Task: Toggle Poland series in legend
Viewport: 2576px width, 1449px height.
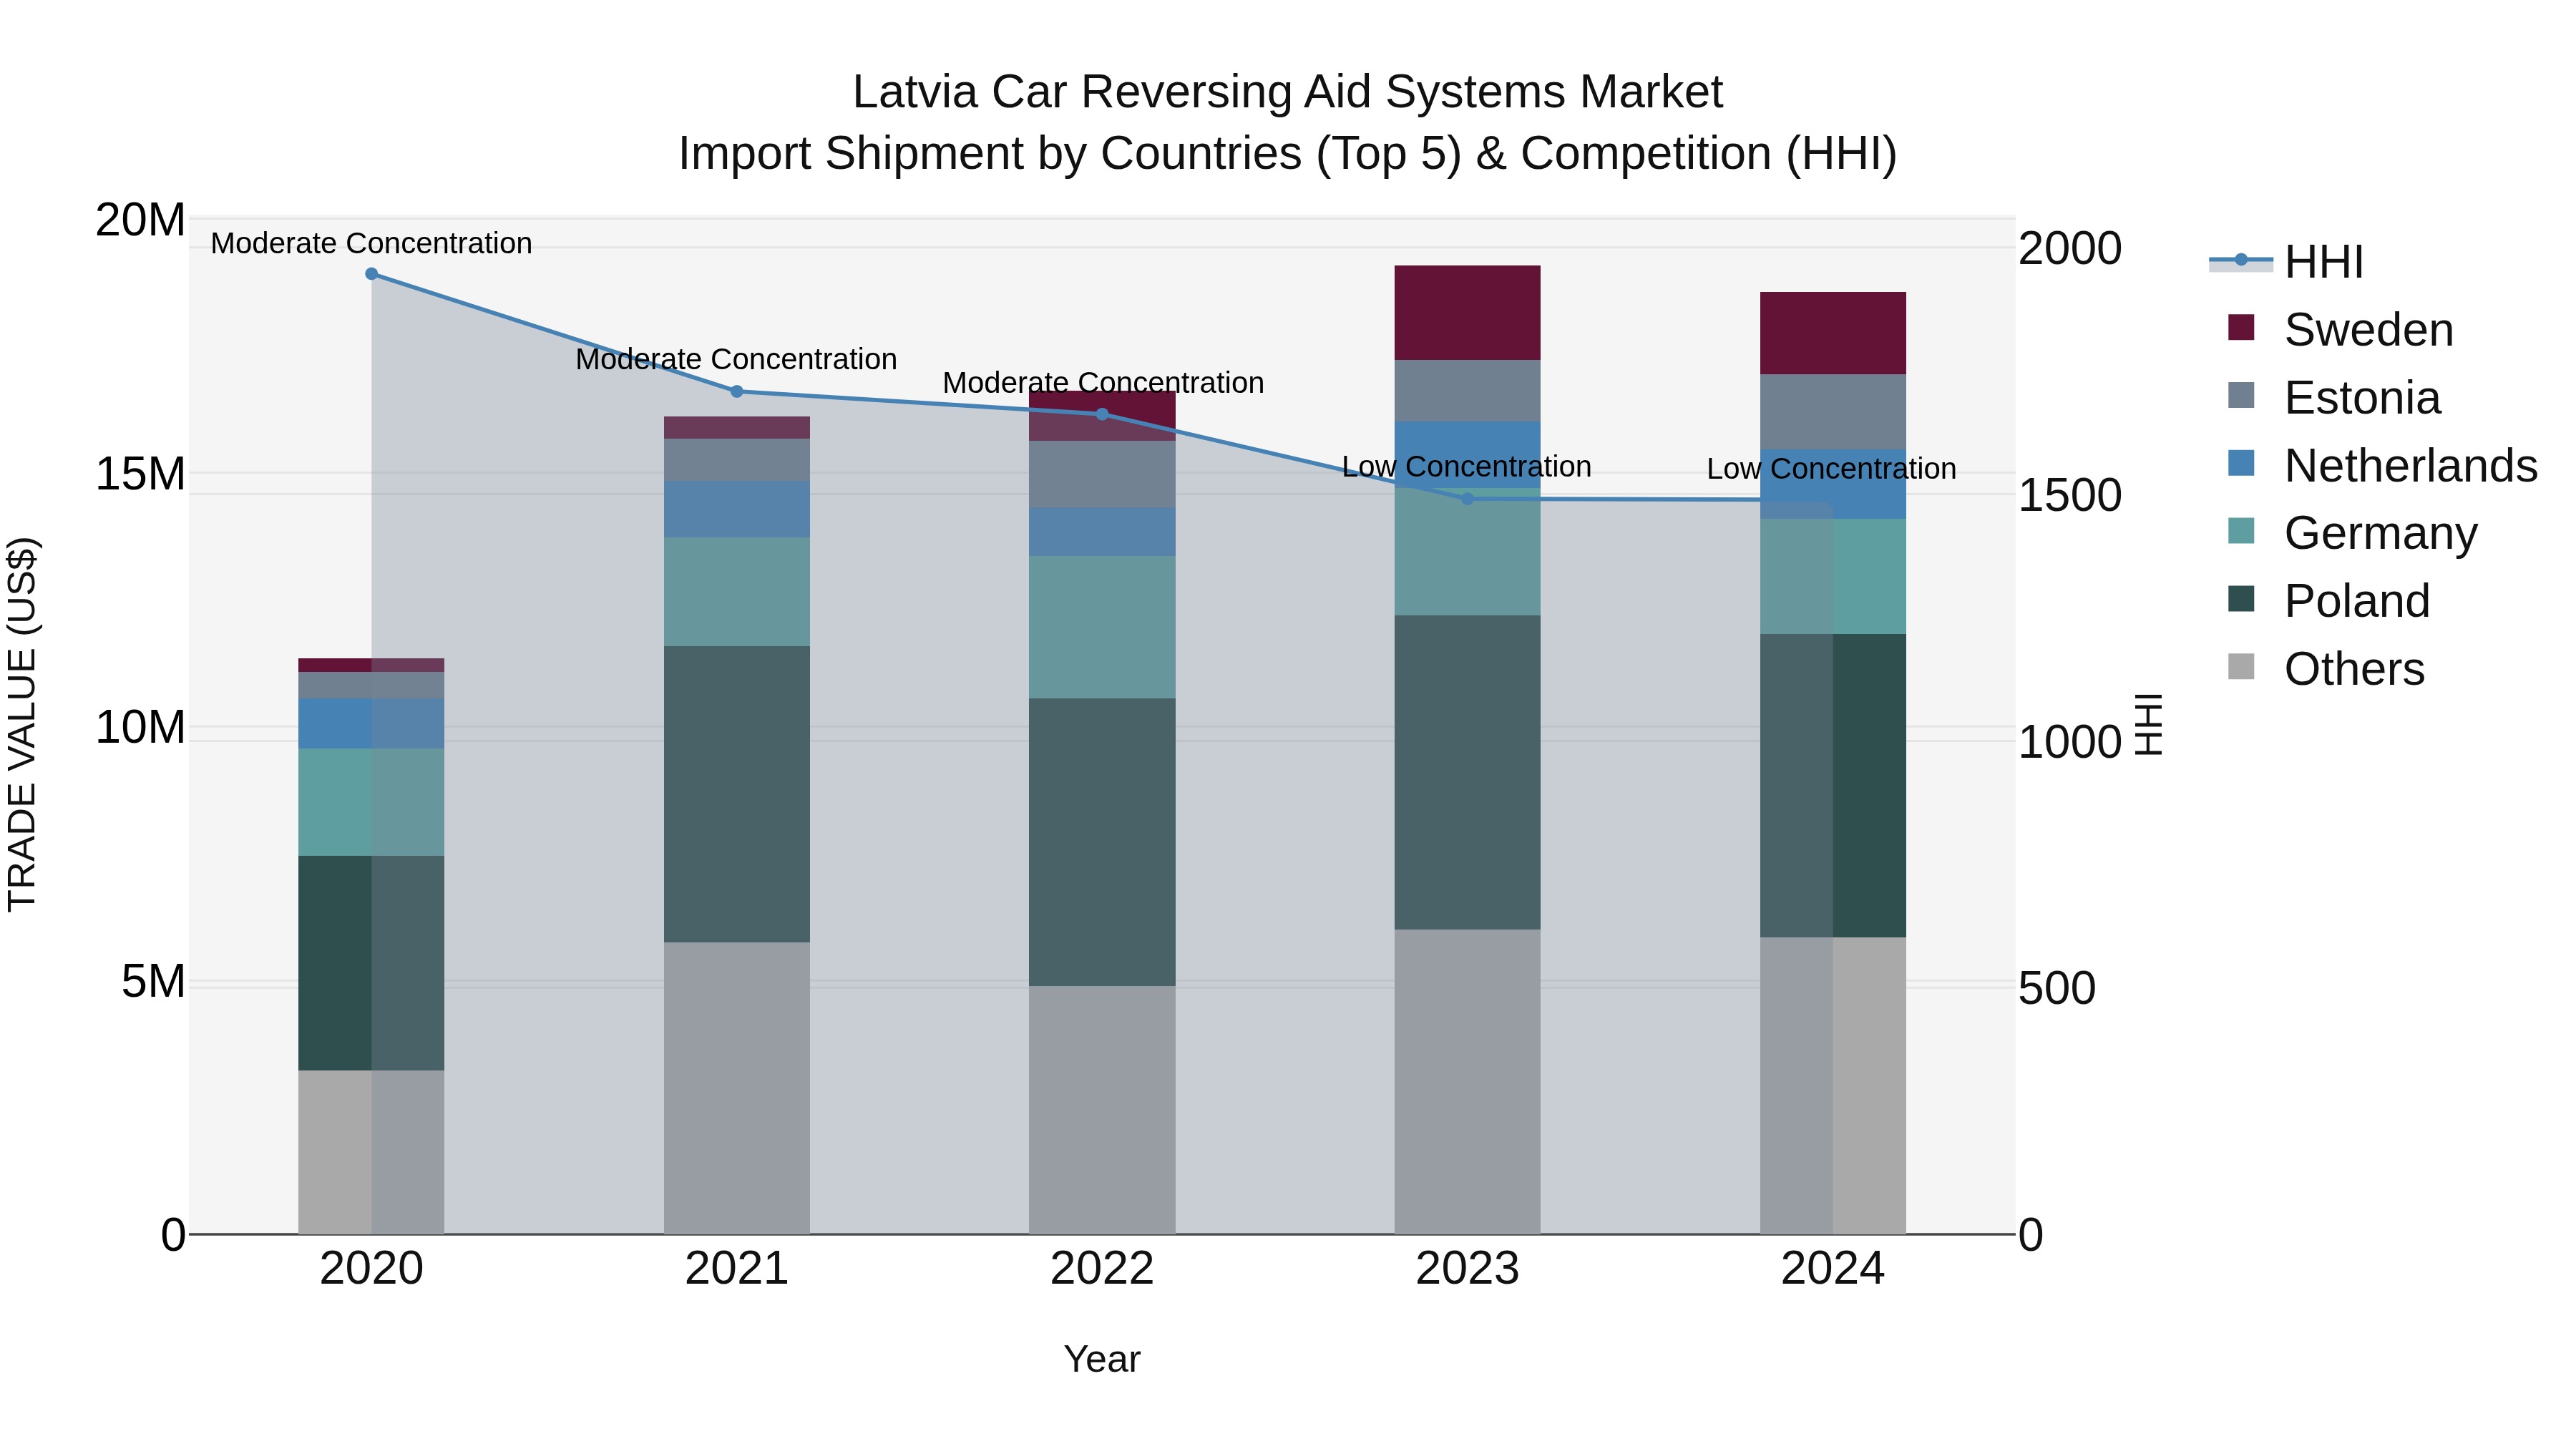Action: tap(2328, 601)
